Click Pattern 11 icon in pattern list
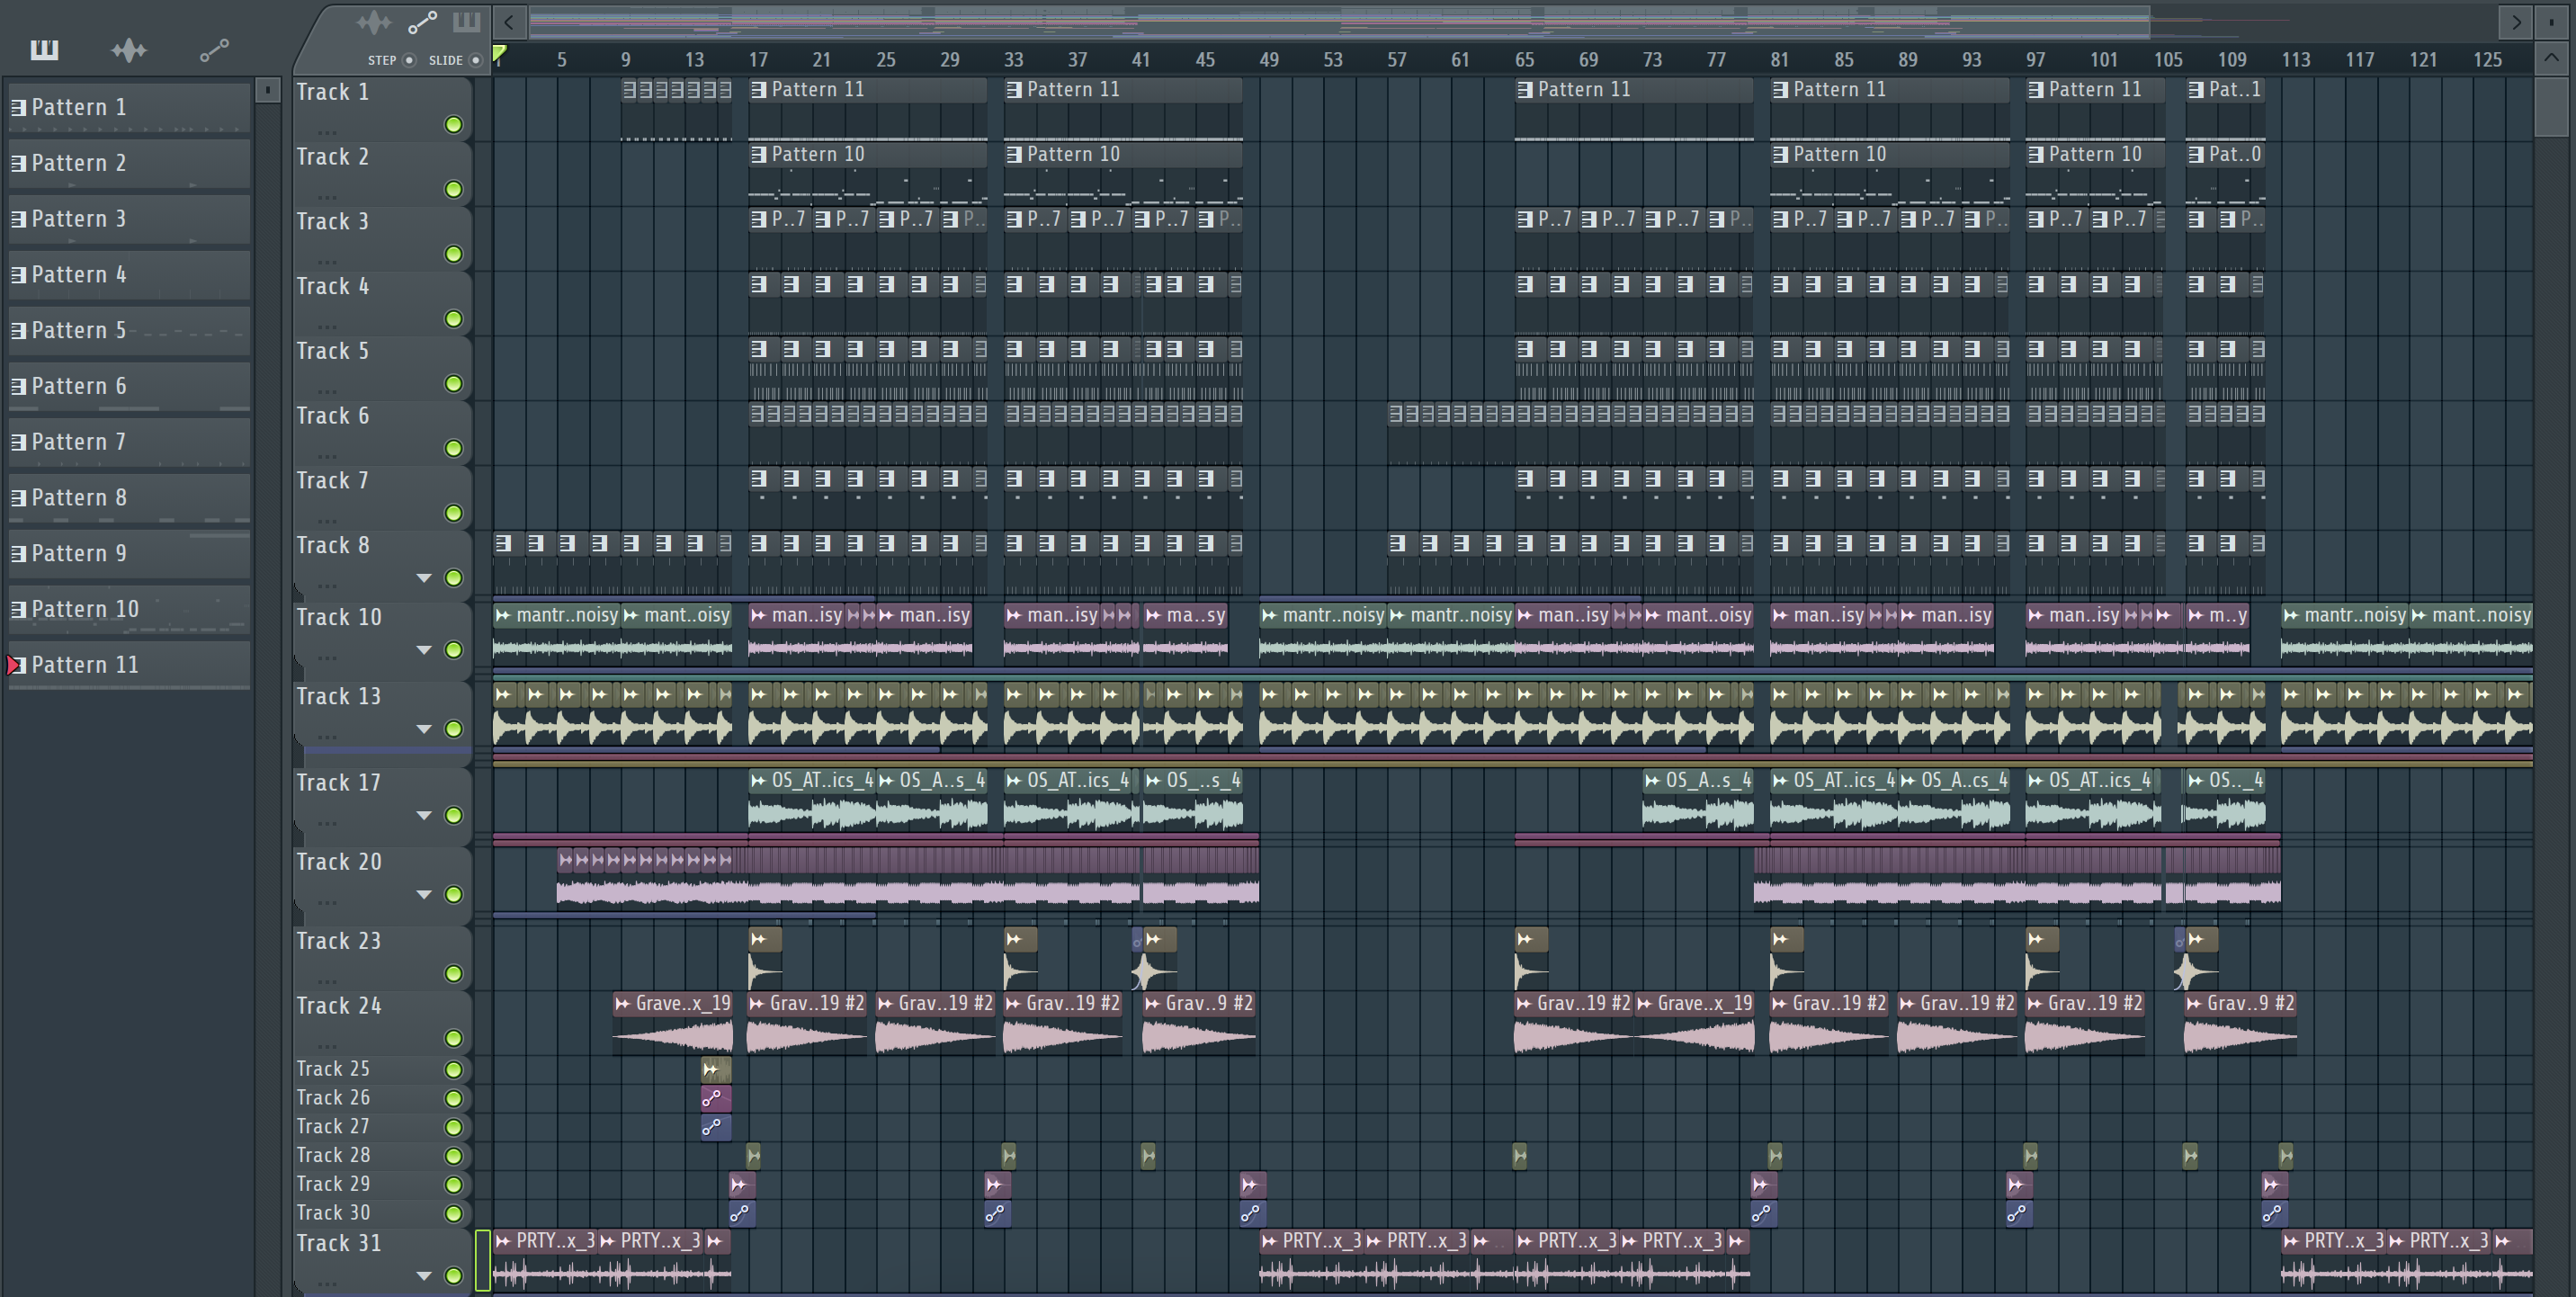Screen dimensions: 2576x1297 pos(17,665)
